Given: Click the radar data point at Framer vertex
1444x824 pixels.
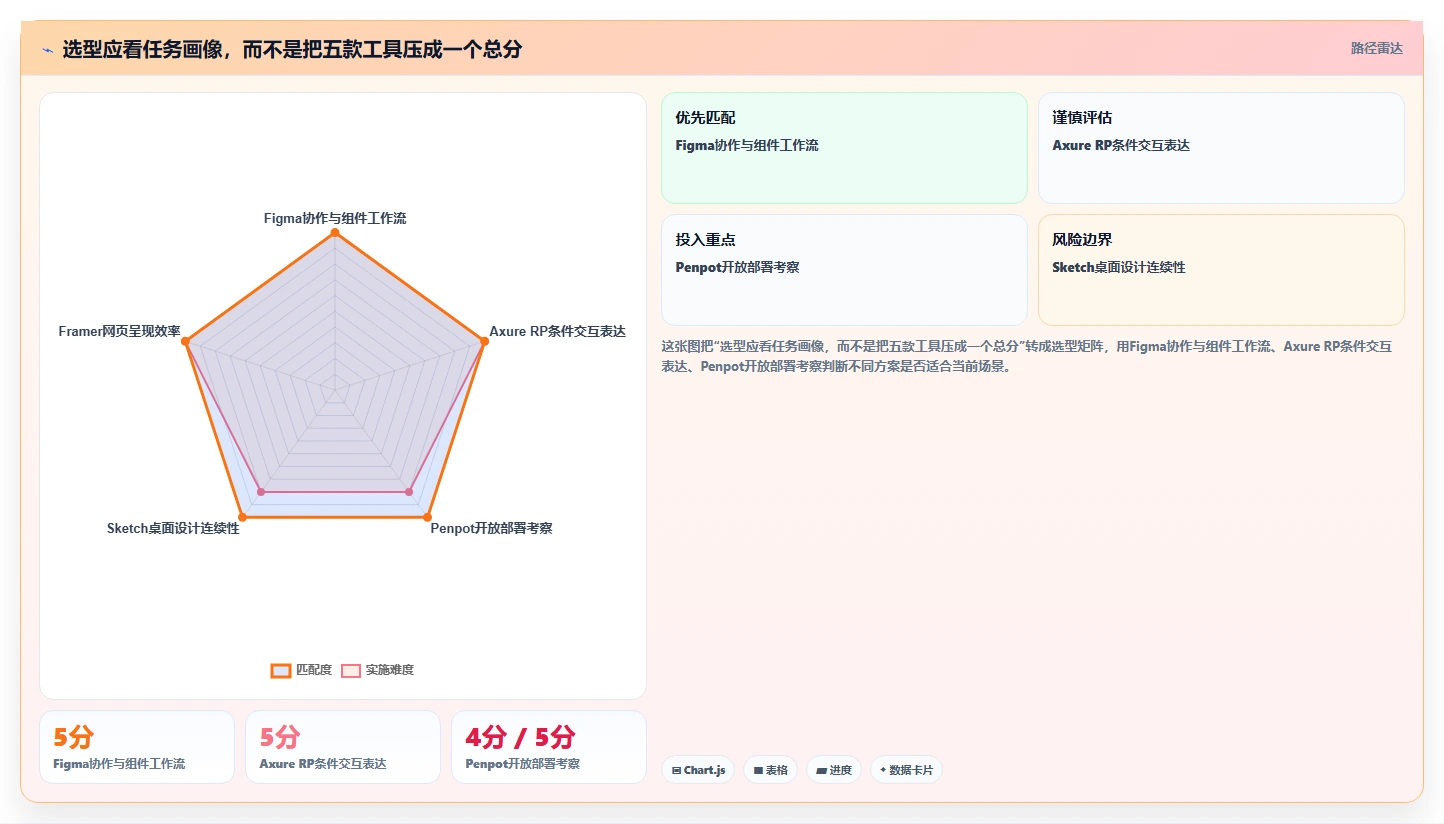Looking at the screenshot, I should pos(186,341).
